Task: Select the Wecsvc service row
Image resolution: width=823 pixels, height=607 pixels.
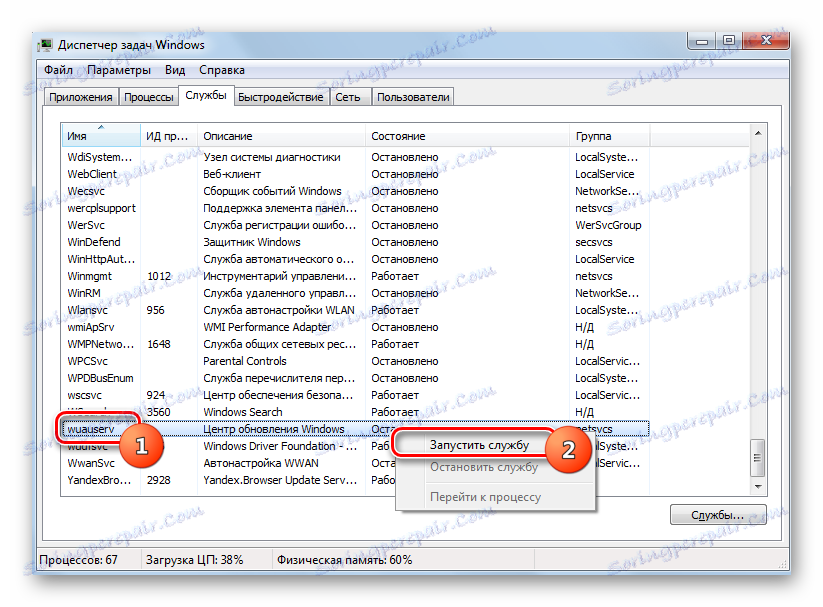Action: pyautogui.click(x=355, y=191)
